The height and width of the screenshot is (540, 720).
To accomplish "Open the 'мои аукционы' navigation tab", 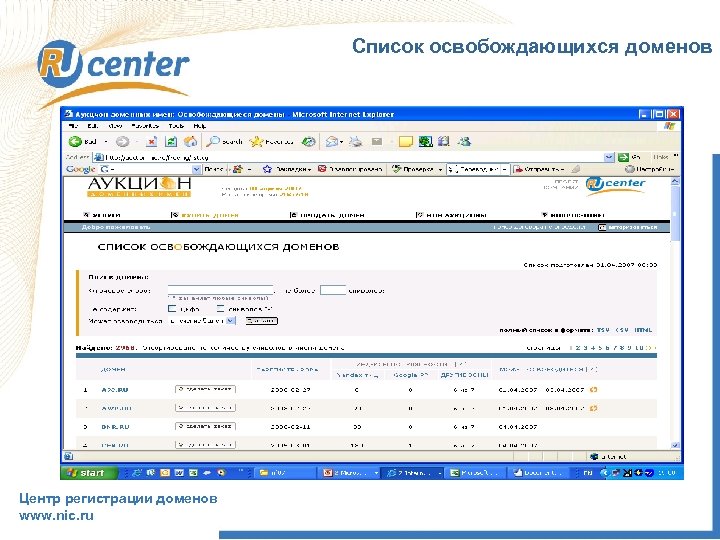I will pyautogui.click(x=451, y=214).
